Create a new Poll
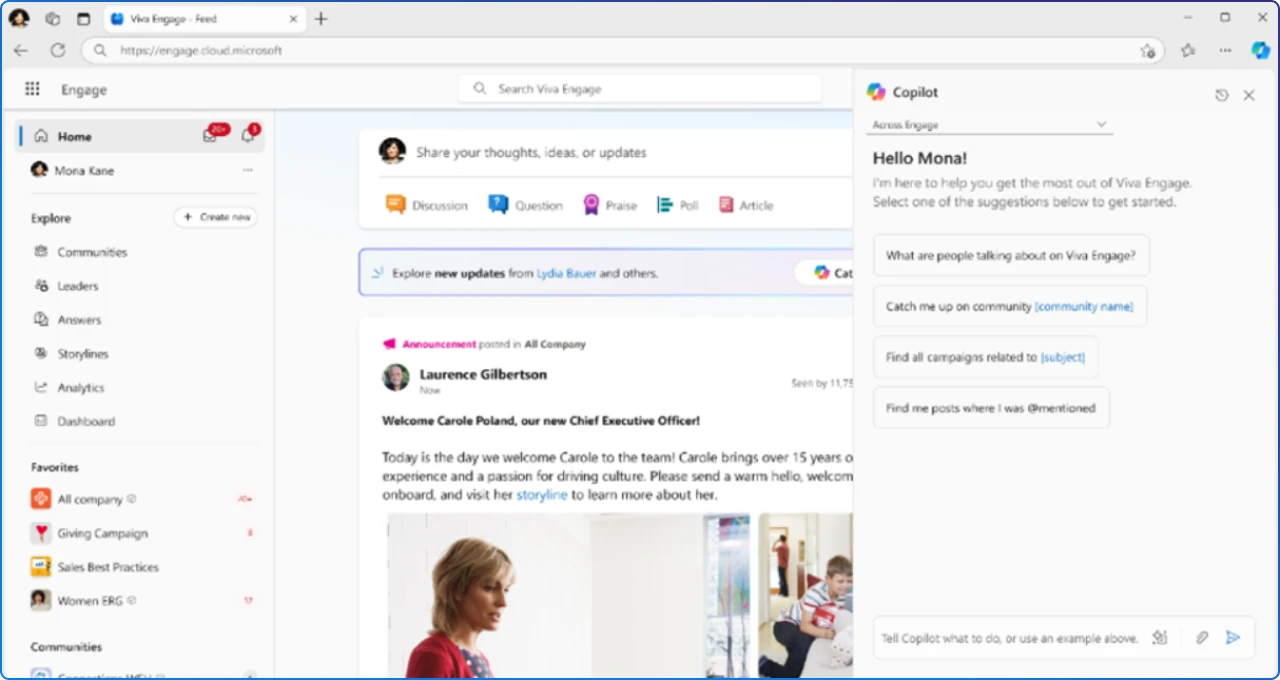The image size is (1280, 680). [678, 205]
